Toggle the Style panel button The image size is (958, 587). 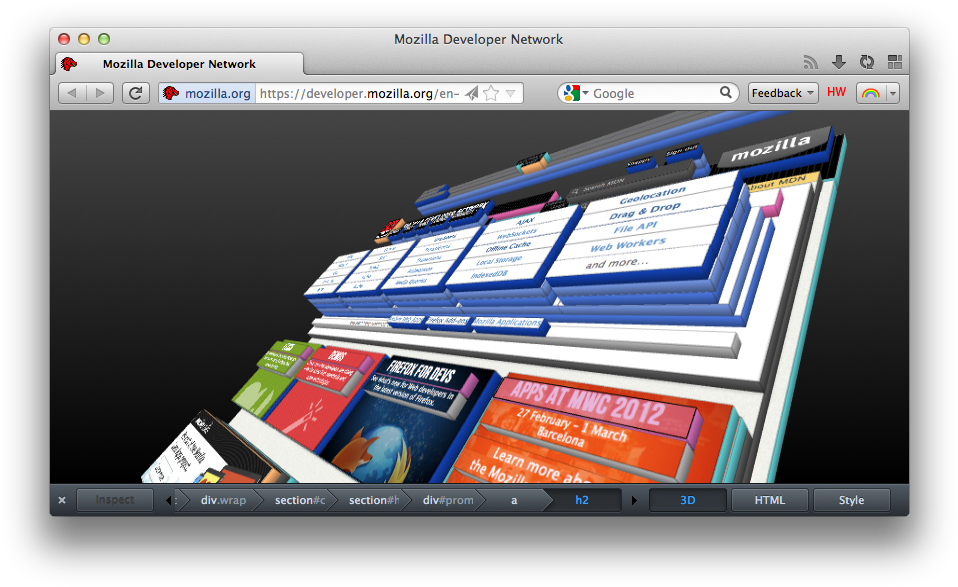click(x=851, y=500)
